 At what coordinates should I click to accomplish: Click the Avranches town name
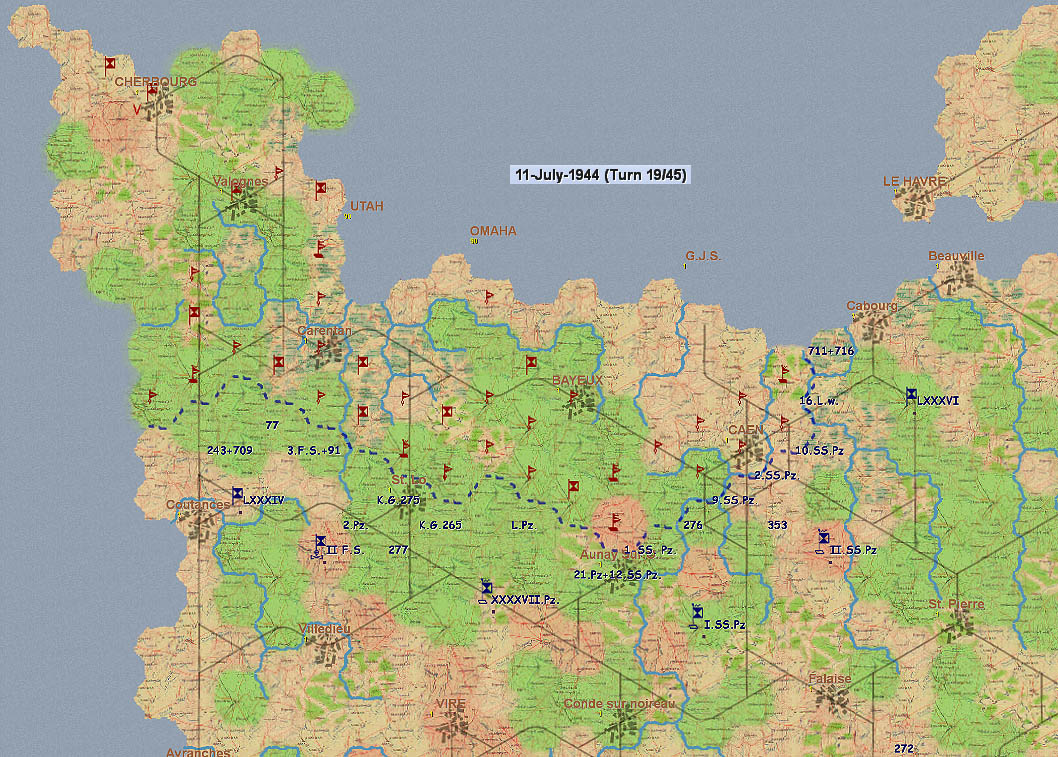pos(198,752)
